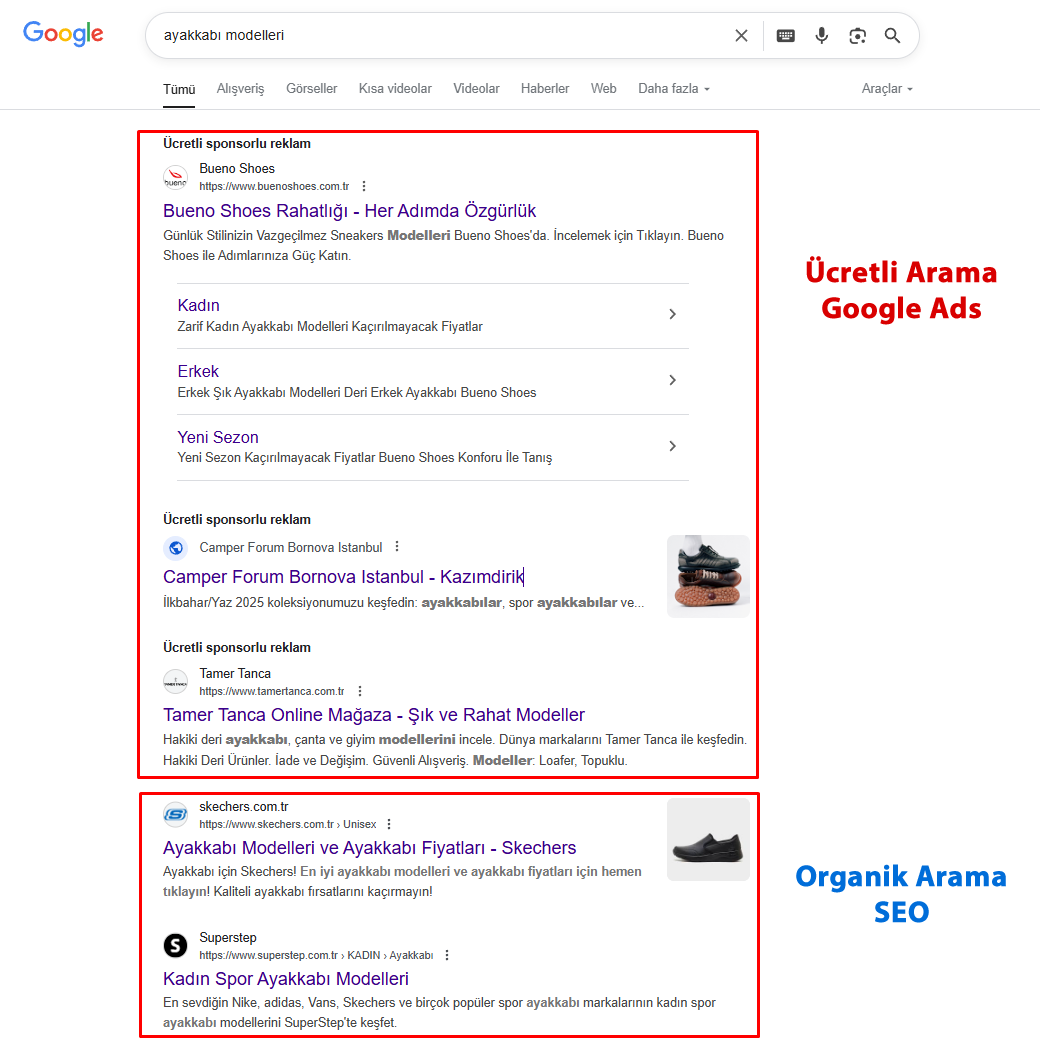Open more options next to Camper Forum Bornova
Screen dimensions: 1040x1049
[397, 547]
